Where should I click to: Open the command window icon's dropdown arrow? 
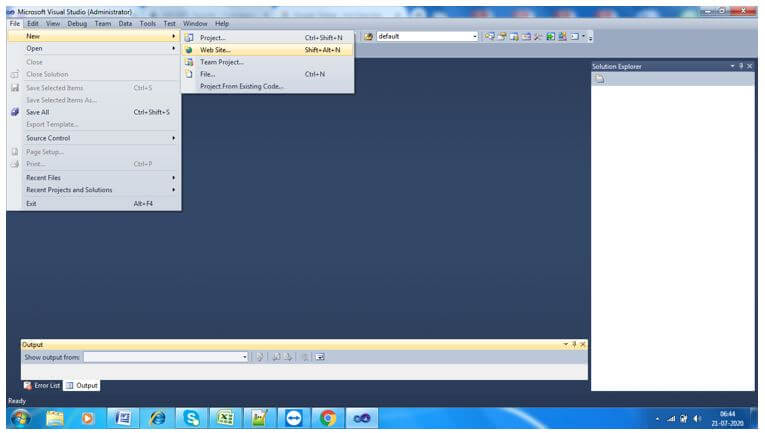(583, 36)
